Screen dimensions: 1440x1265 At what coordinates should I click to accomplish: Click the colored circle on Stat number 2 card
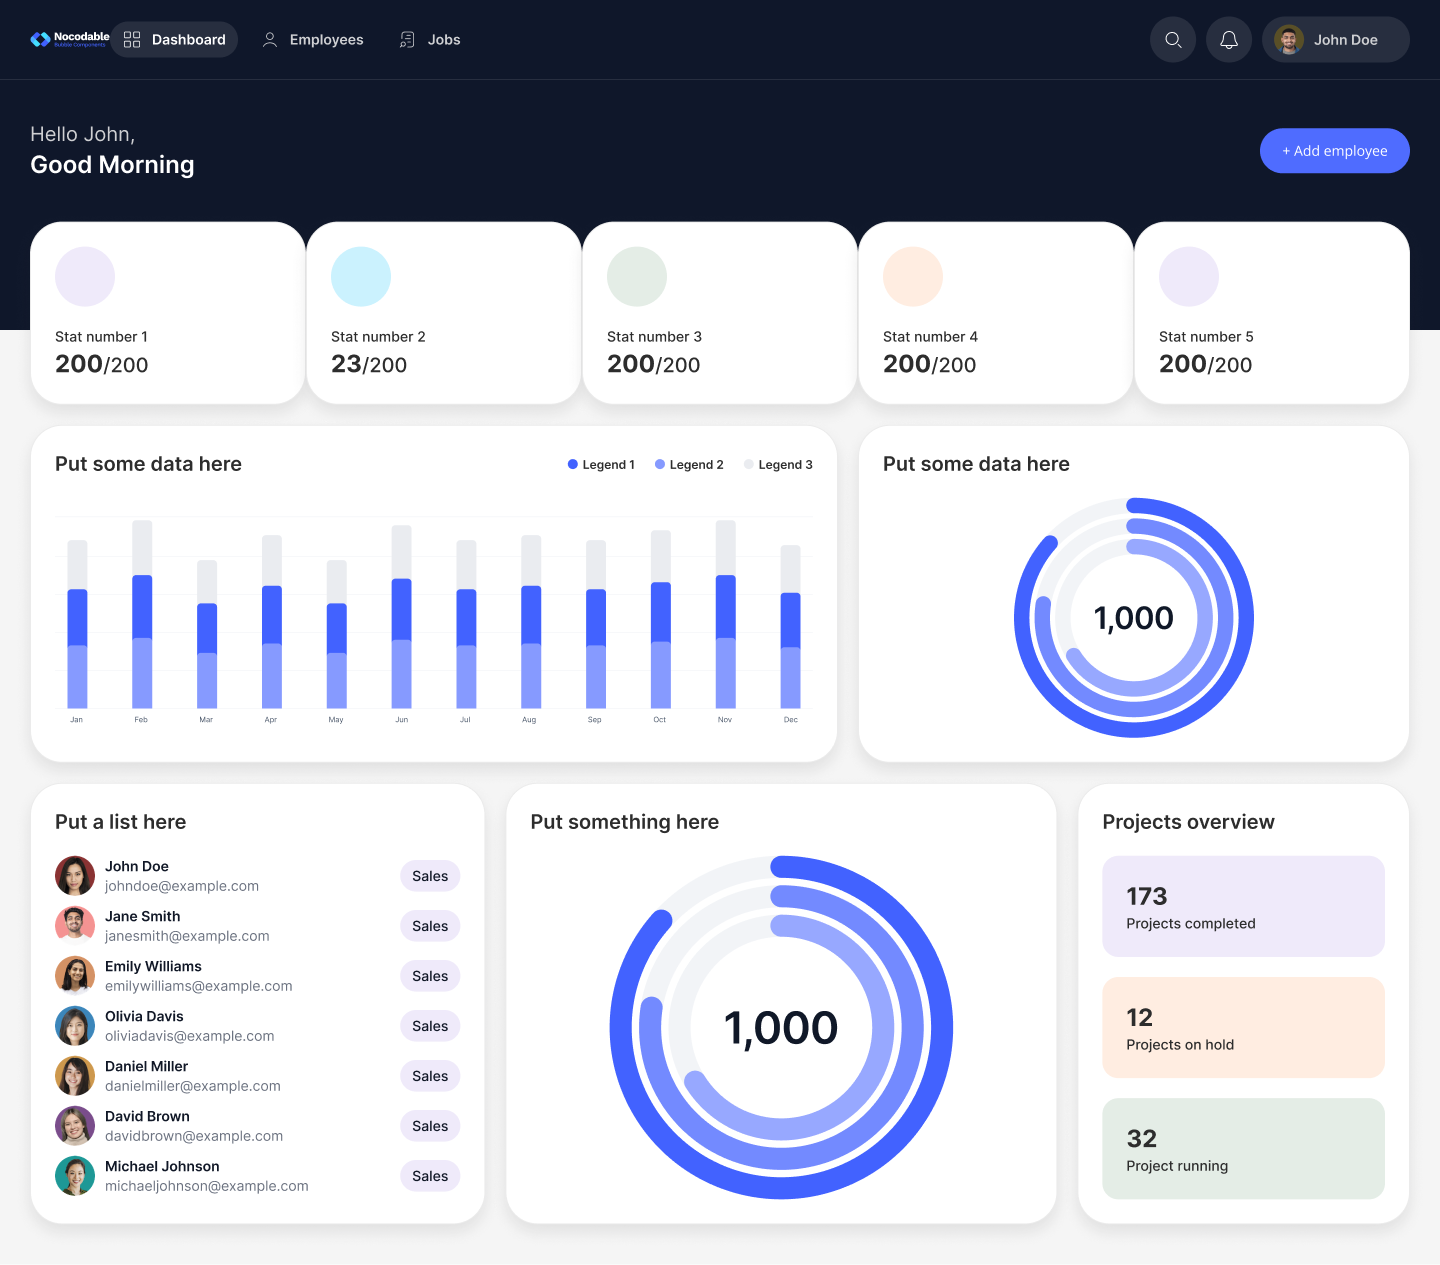coord(360,276)
